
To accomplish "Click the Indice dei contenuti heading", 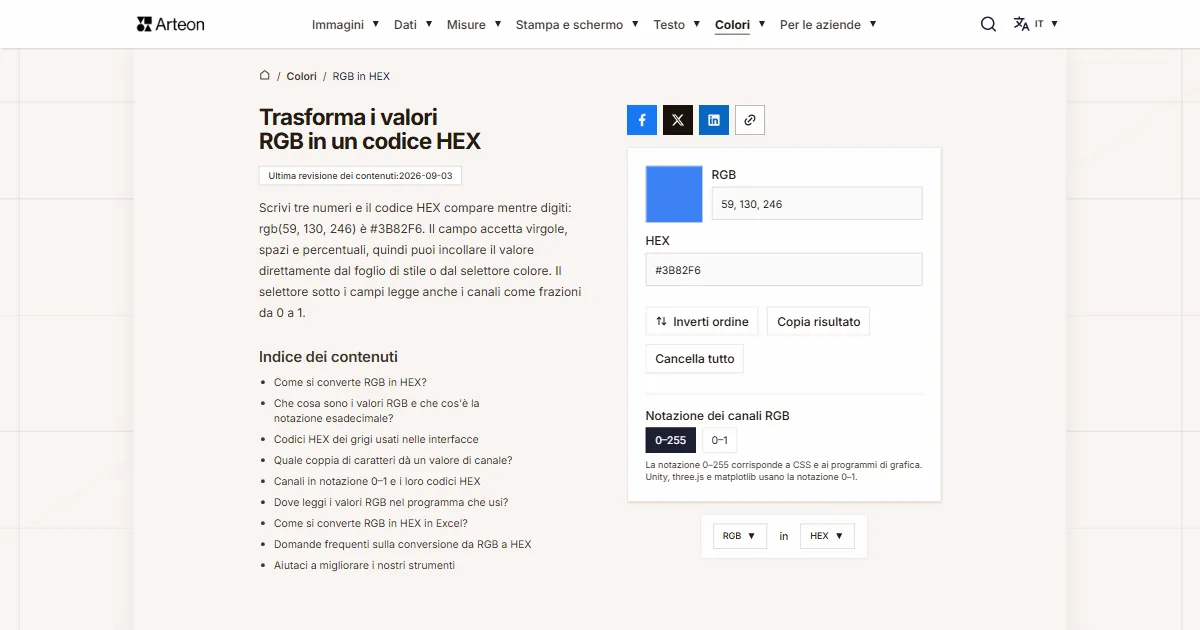I will point(328,357).
